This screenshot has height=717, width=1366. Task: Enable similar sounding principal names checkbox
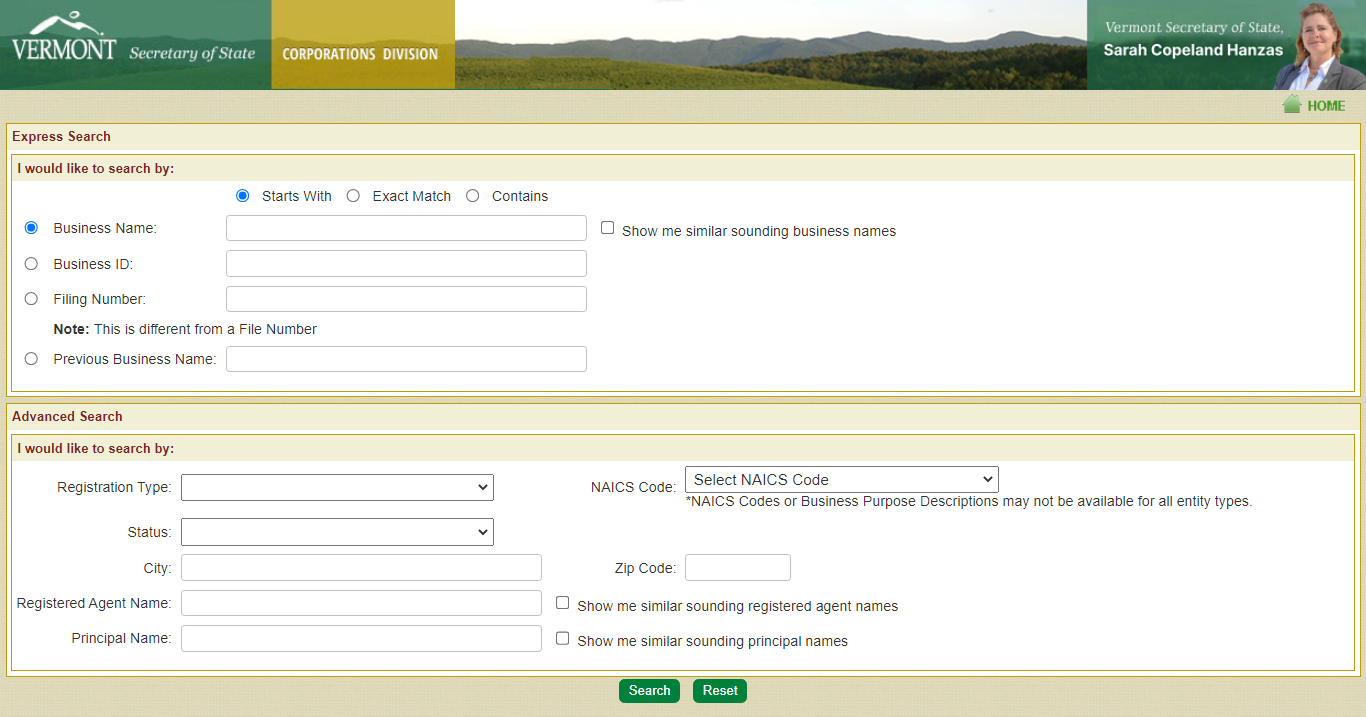pyautogui.click(x=562, y=638)
